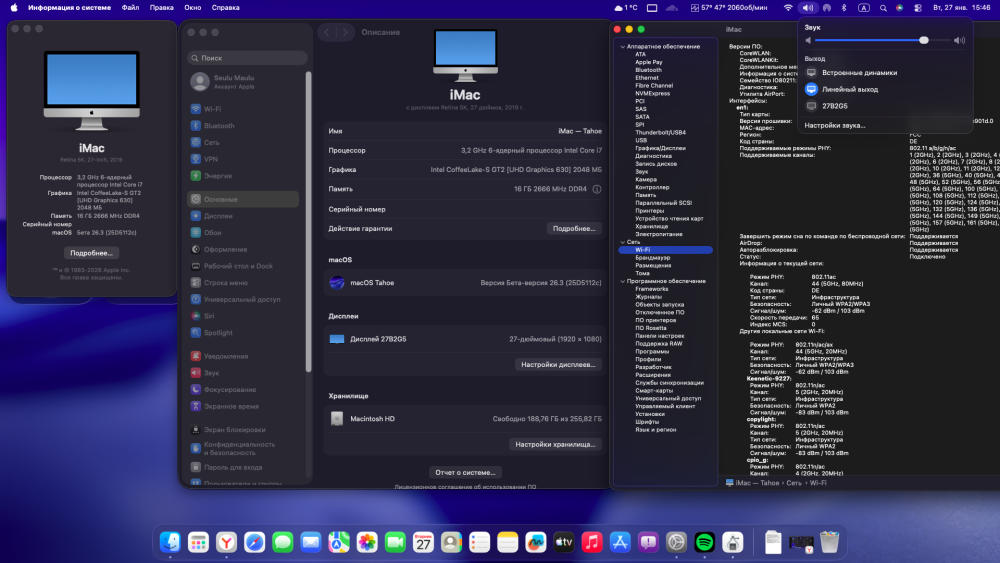This screenshot has width=1000, height=563.
Task: Click Подробнее next to Действие гарантии
Action: point(574,228)
